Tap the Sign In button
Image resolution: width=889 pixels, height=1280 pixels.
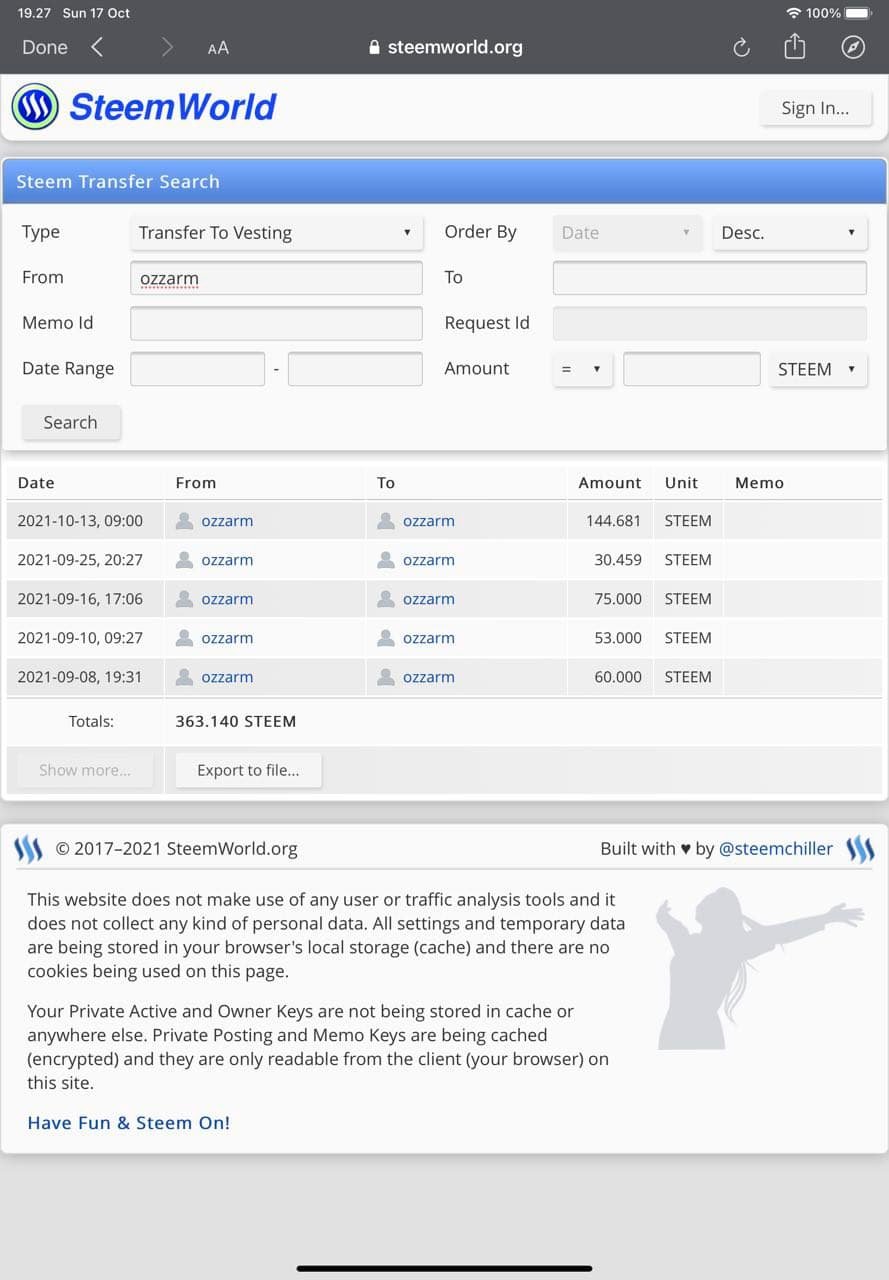[815, 108]
